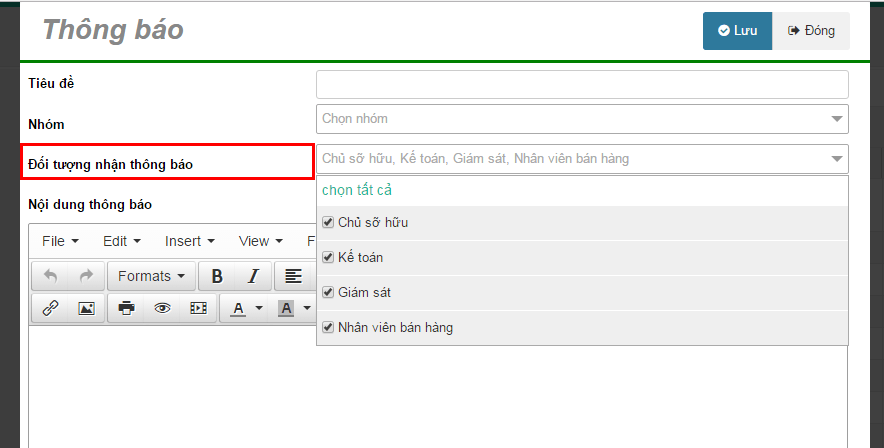Open the File menu in editor

[x=60, y=241]
